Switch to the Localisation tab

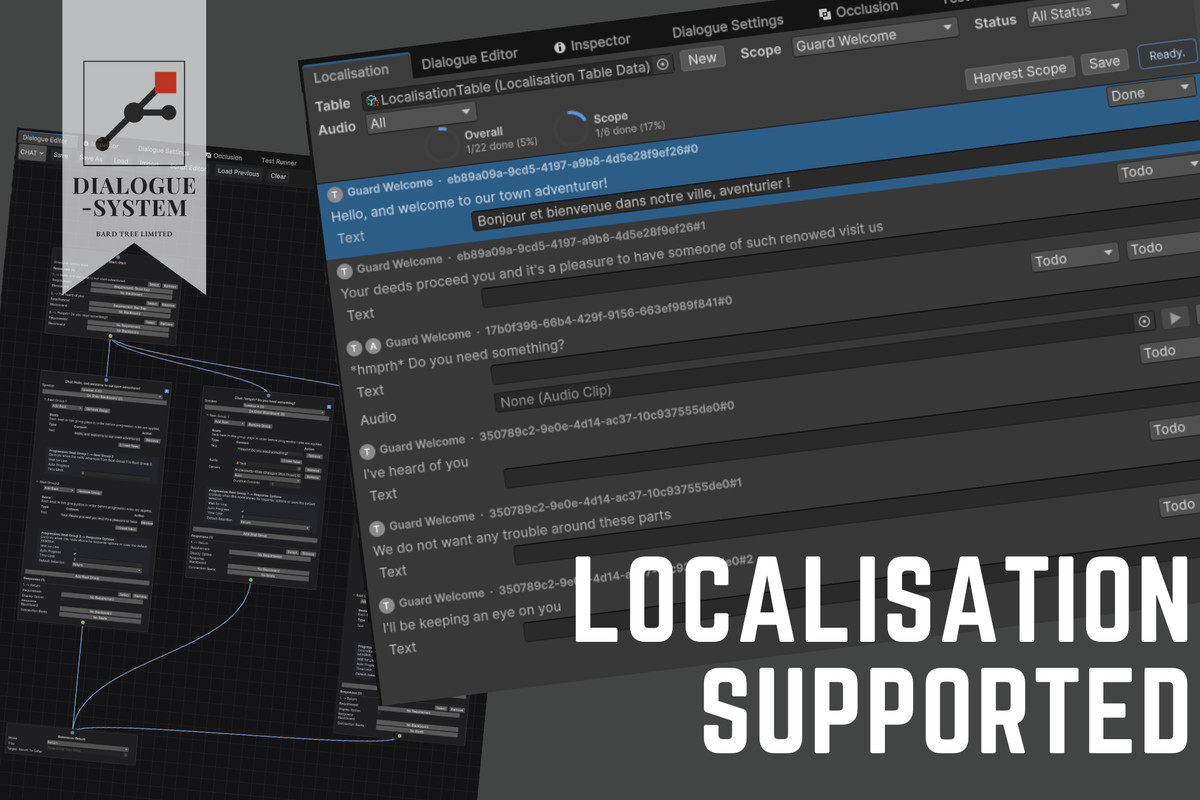coord(351,73)
